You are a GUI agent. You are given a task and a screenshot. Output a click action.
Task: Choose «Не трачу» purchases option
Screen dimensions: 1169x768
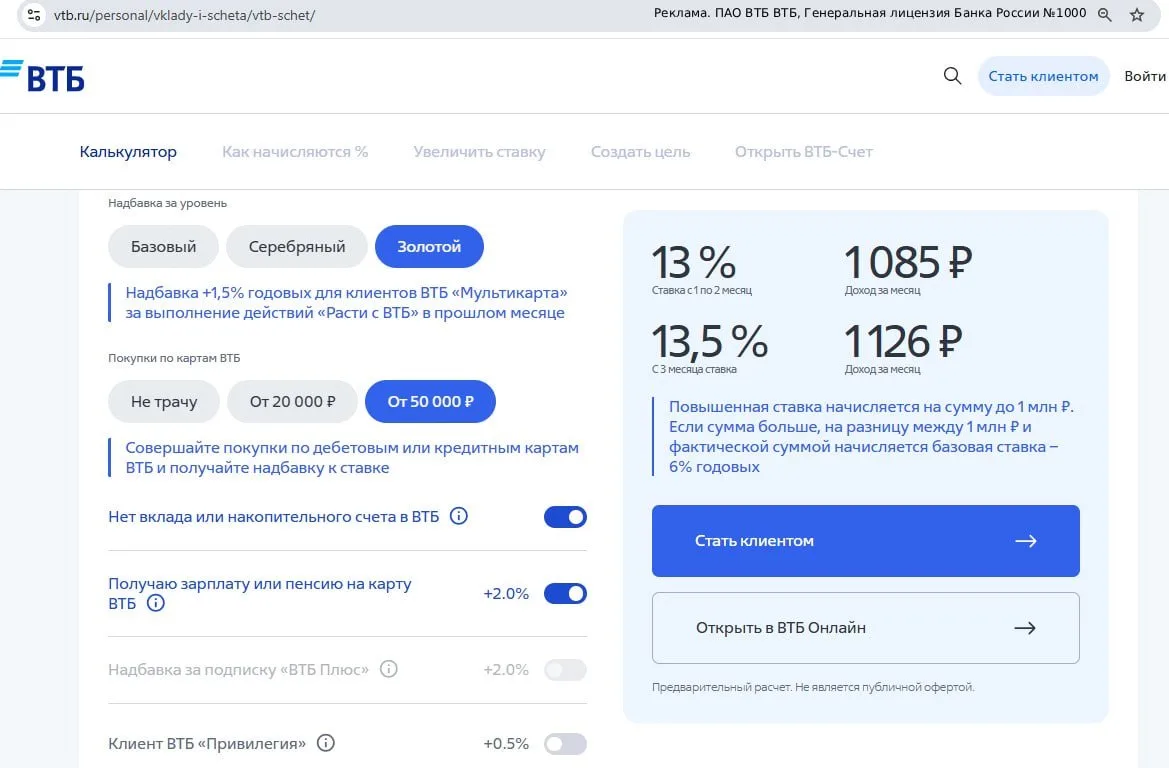164,401
